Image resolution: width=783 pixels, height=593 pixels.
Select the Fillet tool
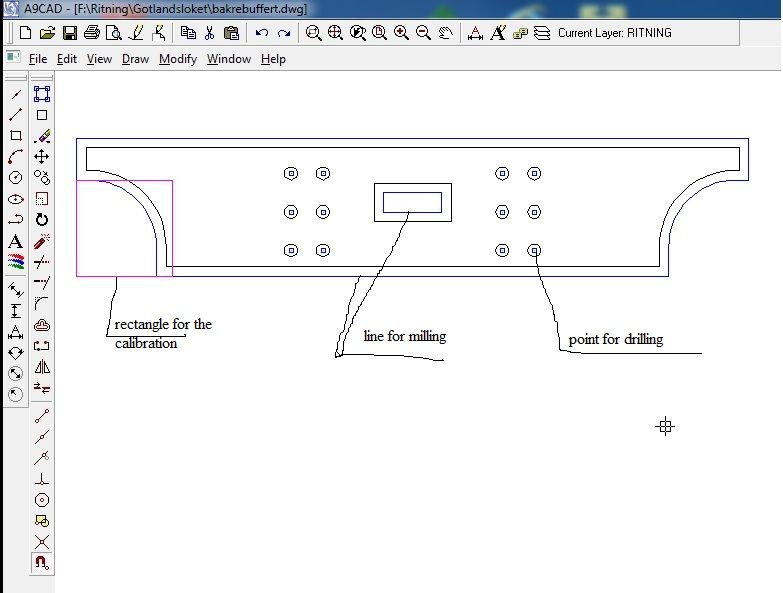tap(42, 303)
